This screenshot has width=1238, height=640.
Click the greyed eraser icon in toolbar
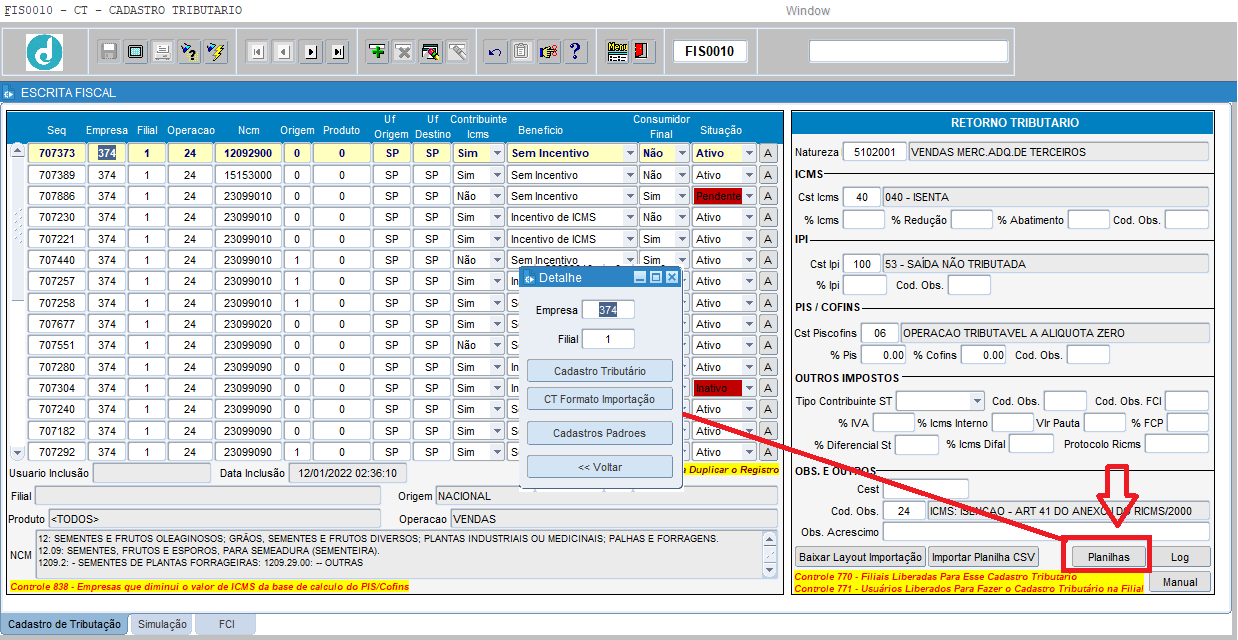[x=456, y=52]
